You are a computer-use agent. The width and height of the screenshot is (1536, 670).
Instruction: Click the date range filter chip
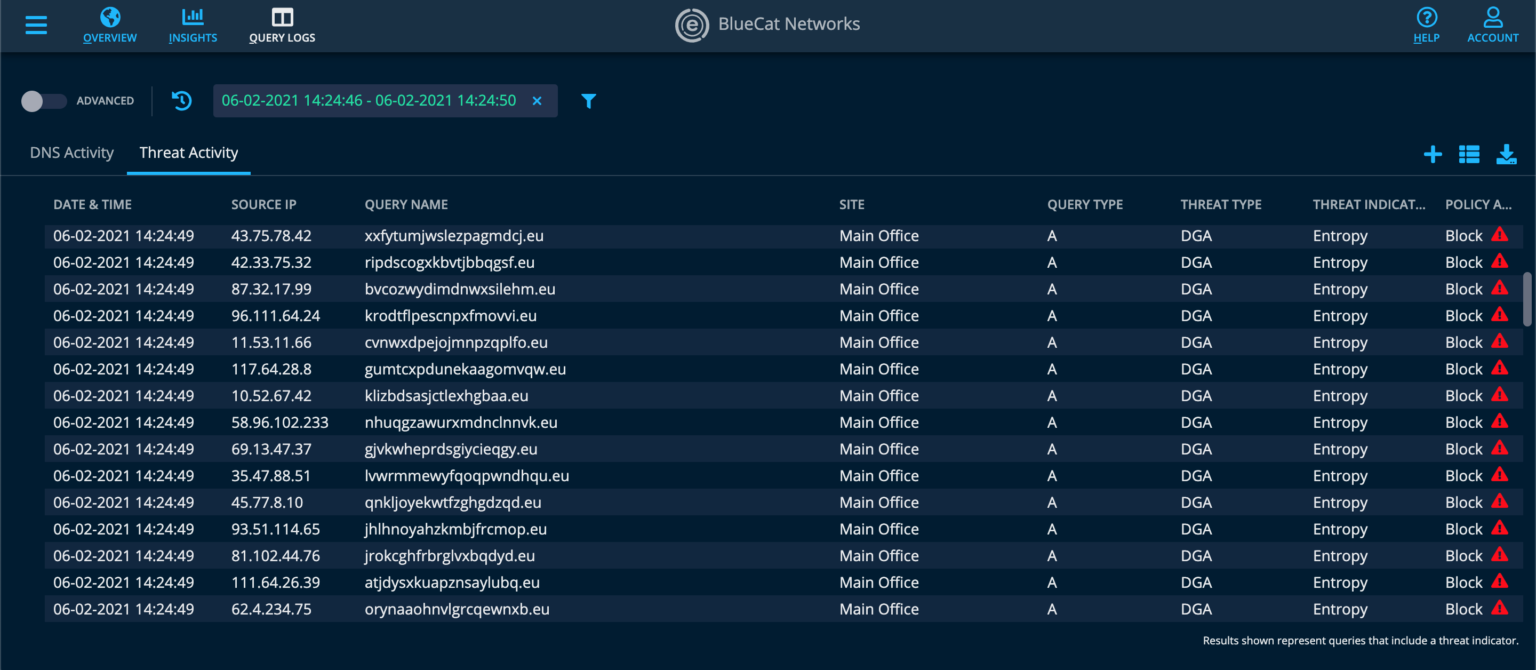click(370, 101)
